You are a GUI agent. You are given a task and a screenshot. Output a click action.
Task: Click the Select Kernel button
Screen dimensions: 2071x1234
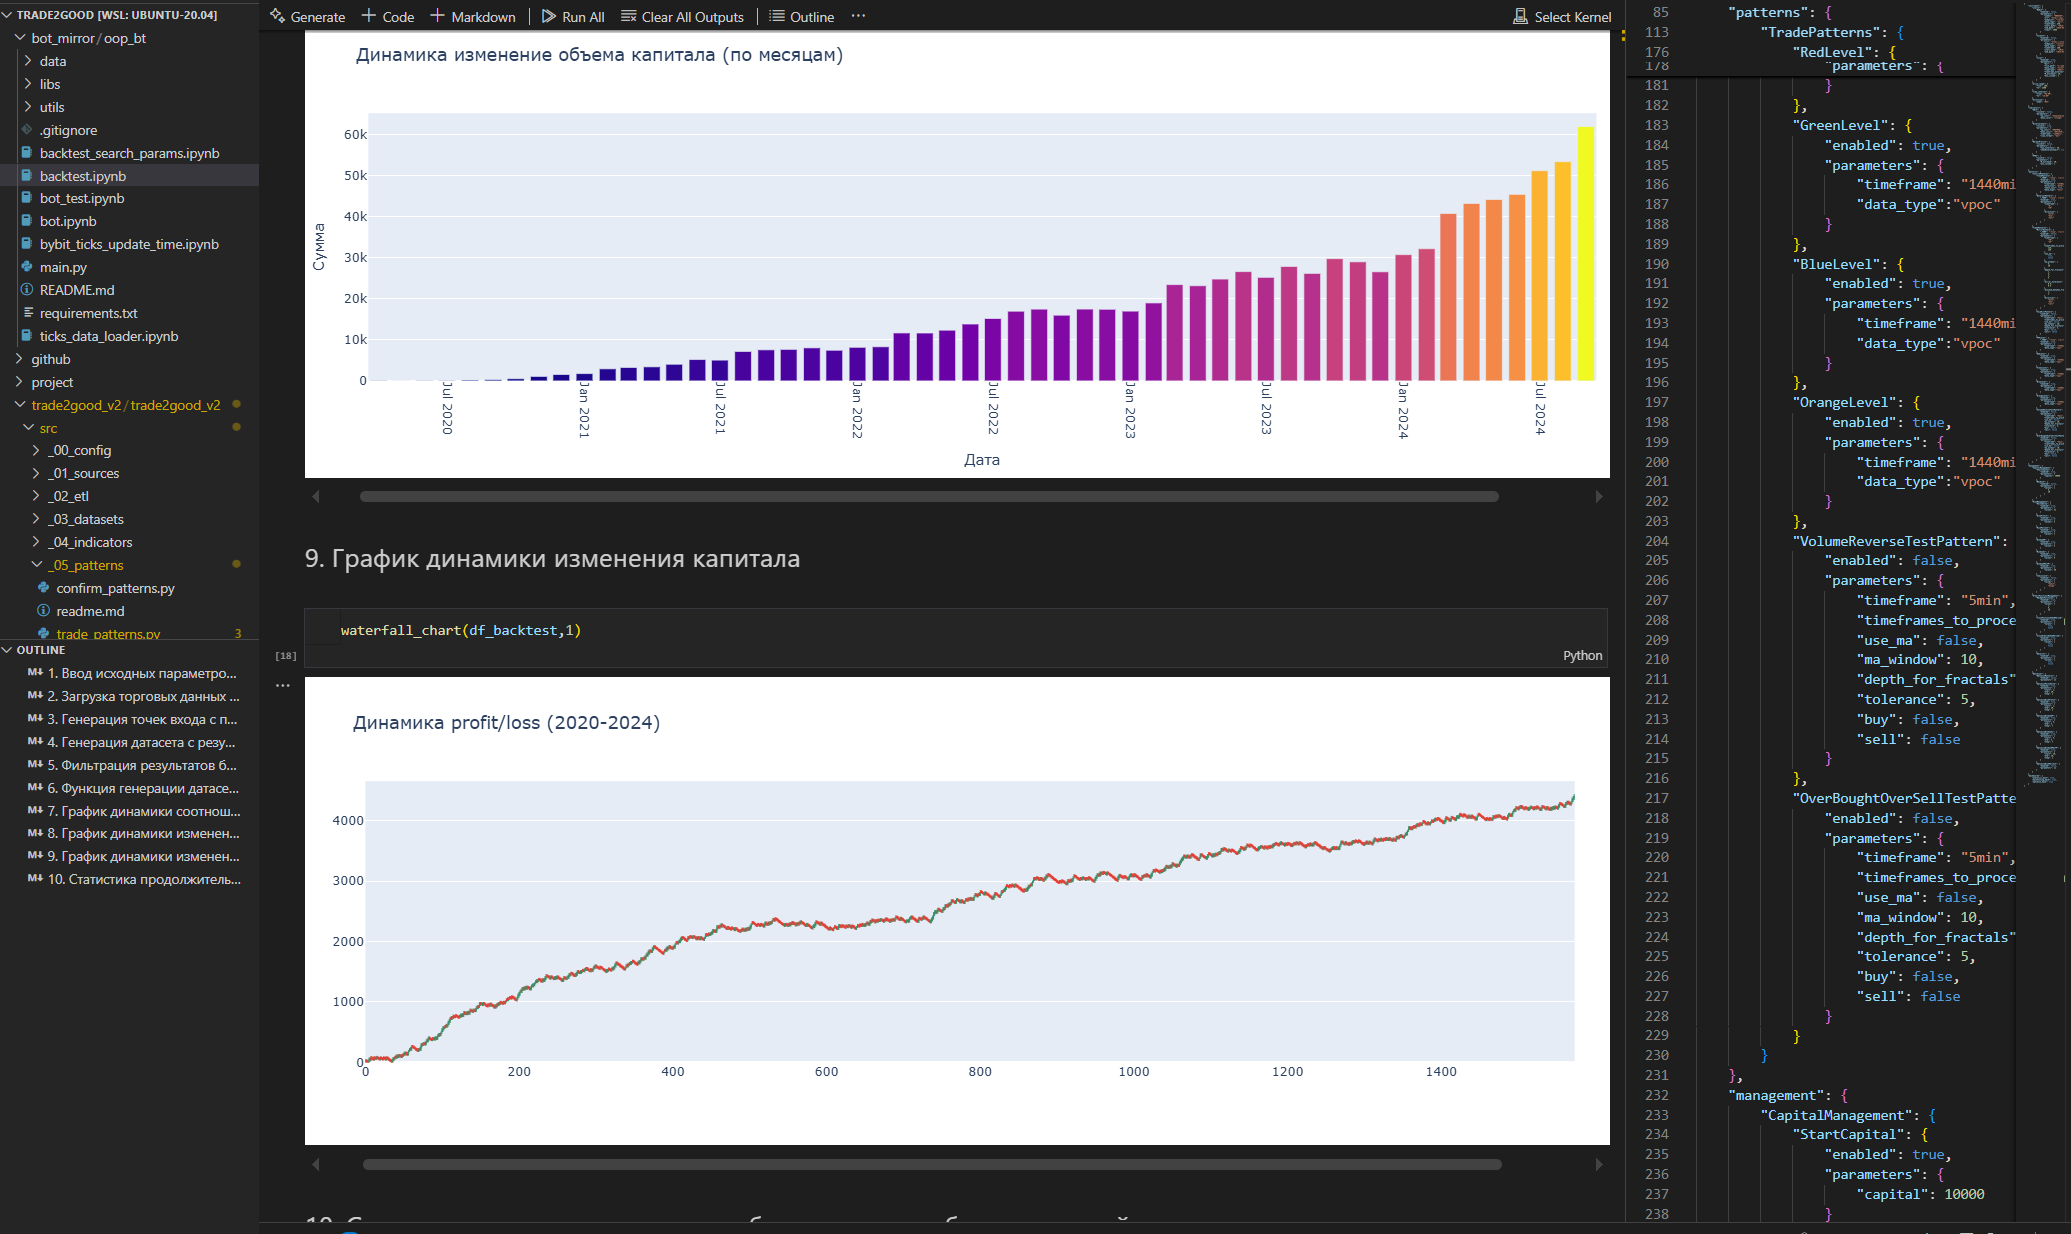coord(1562,16)
